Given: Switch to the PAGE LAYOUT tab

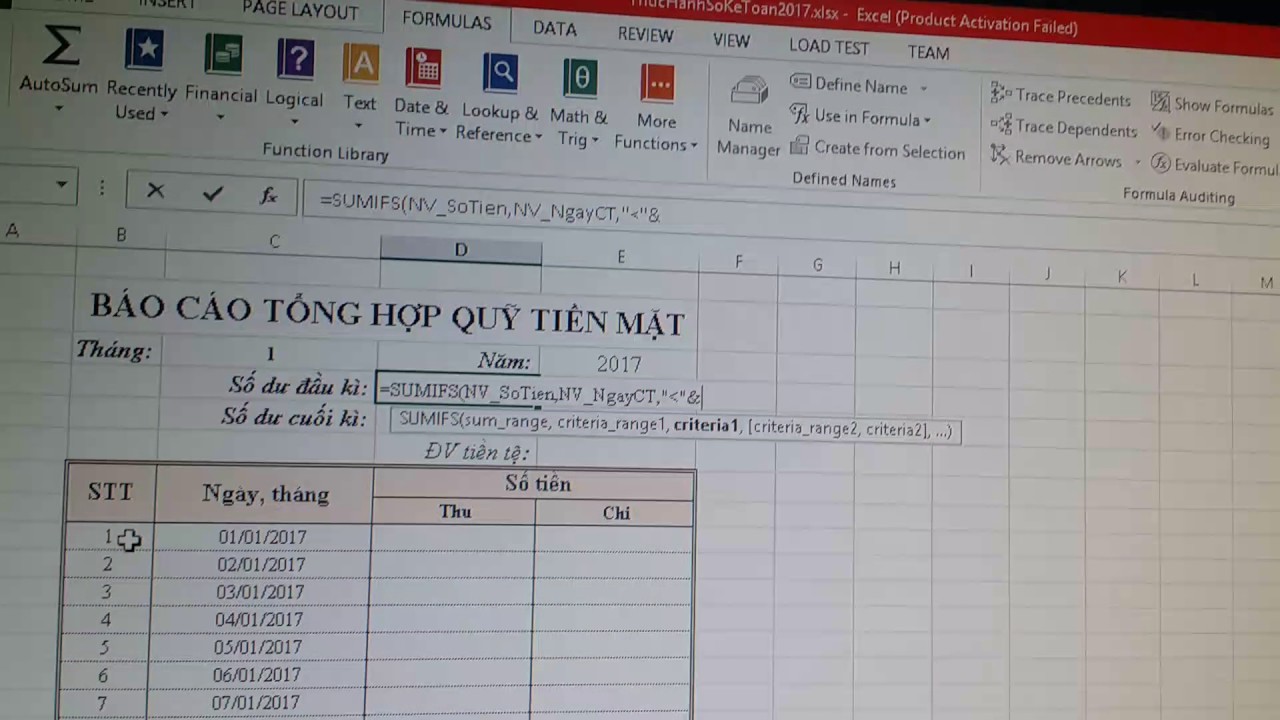Looking at the screenshot, I should pyautogui.click(x=300, y=11).
